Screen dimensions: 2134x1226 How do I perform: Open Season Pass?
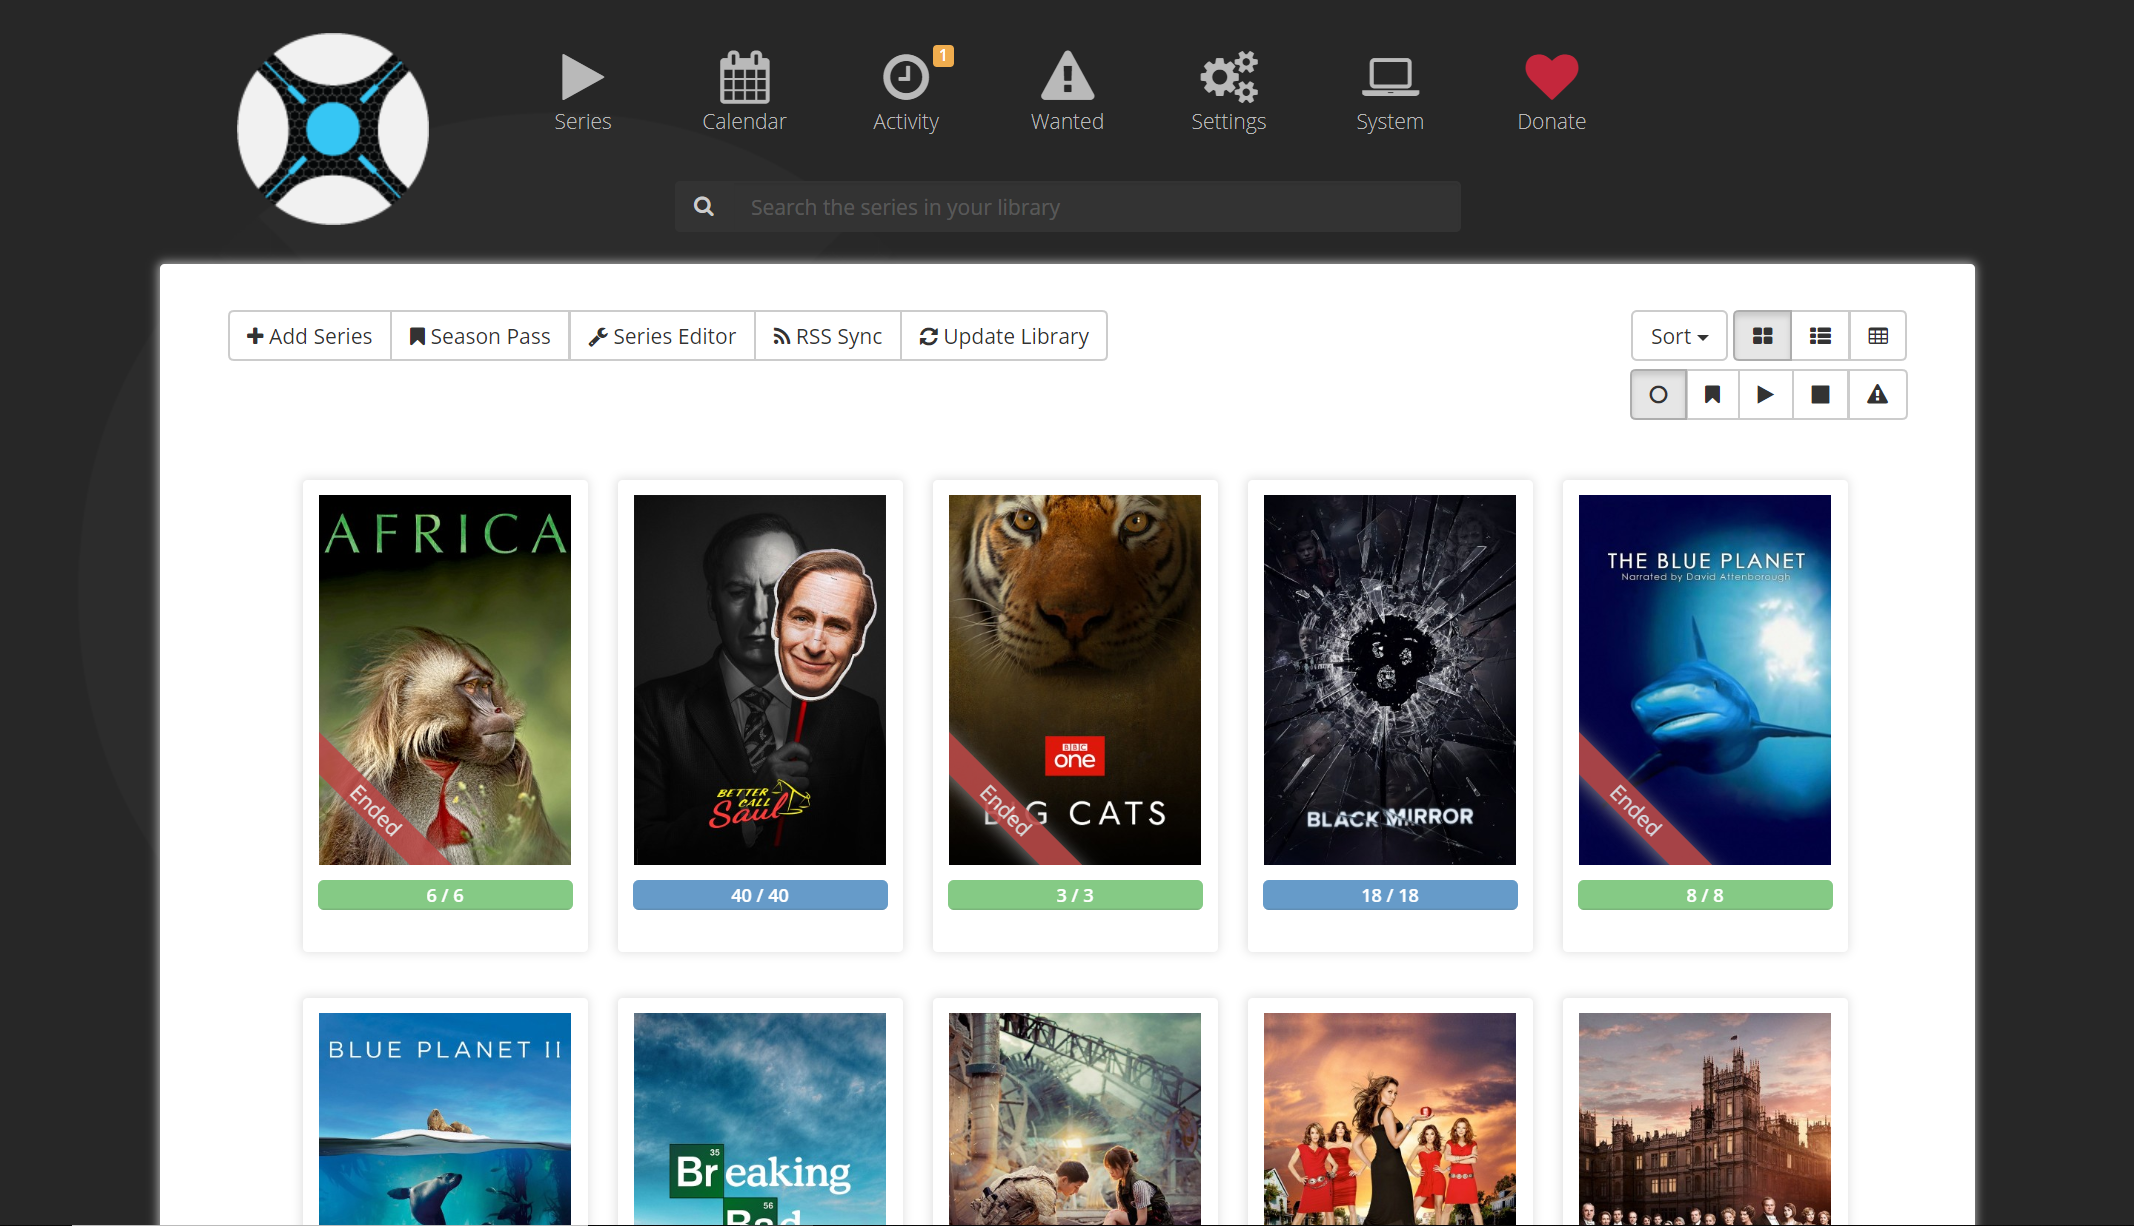click(x=480, y=336)
